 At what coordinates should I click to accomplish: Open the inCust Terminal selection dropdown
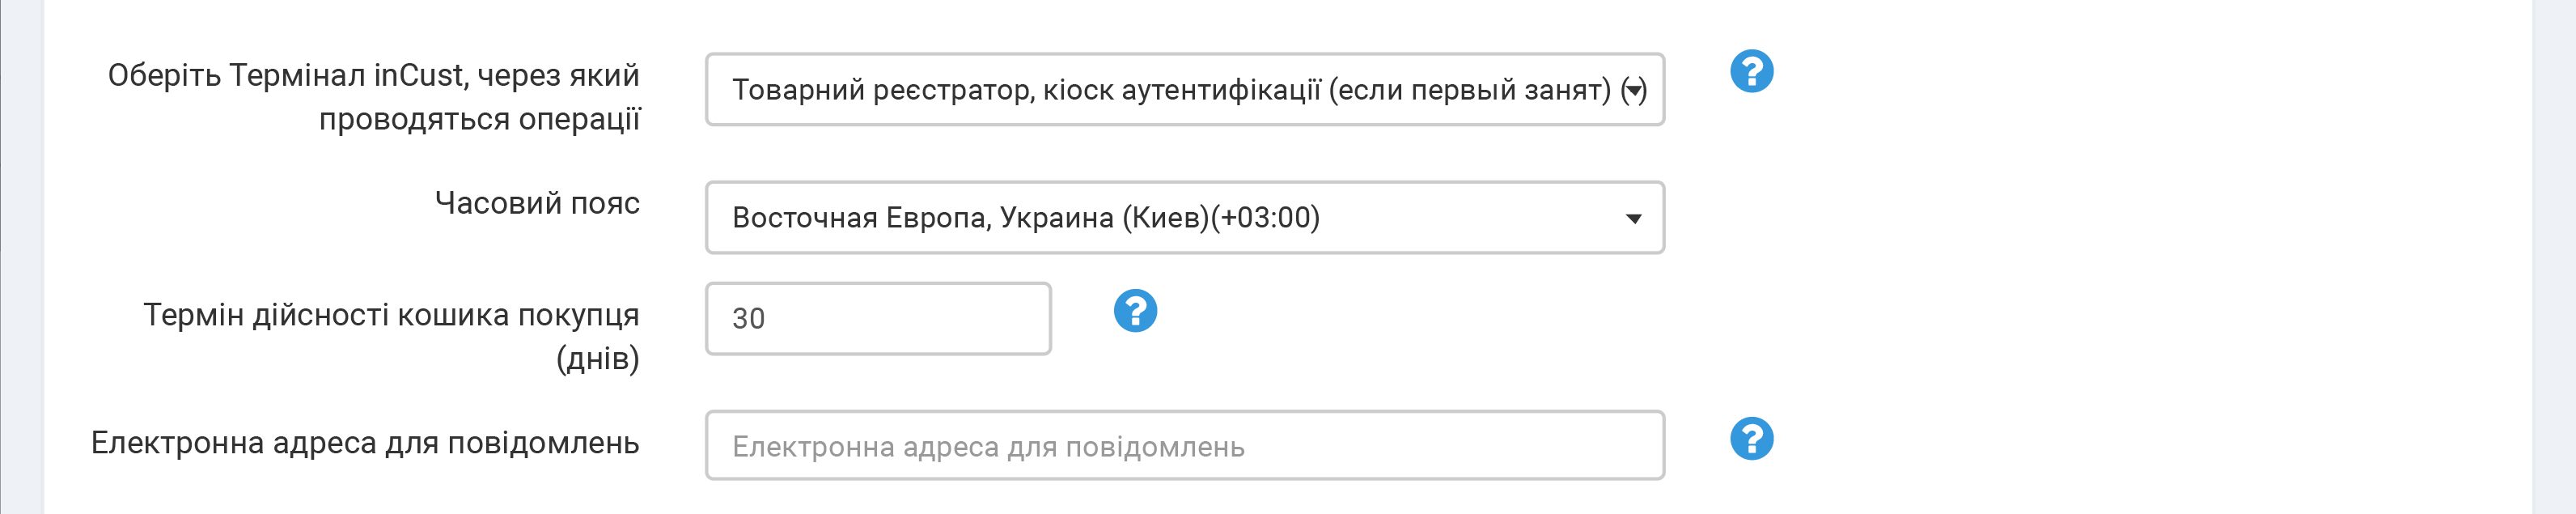1184,90
